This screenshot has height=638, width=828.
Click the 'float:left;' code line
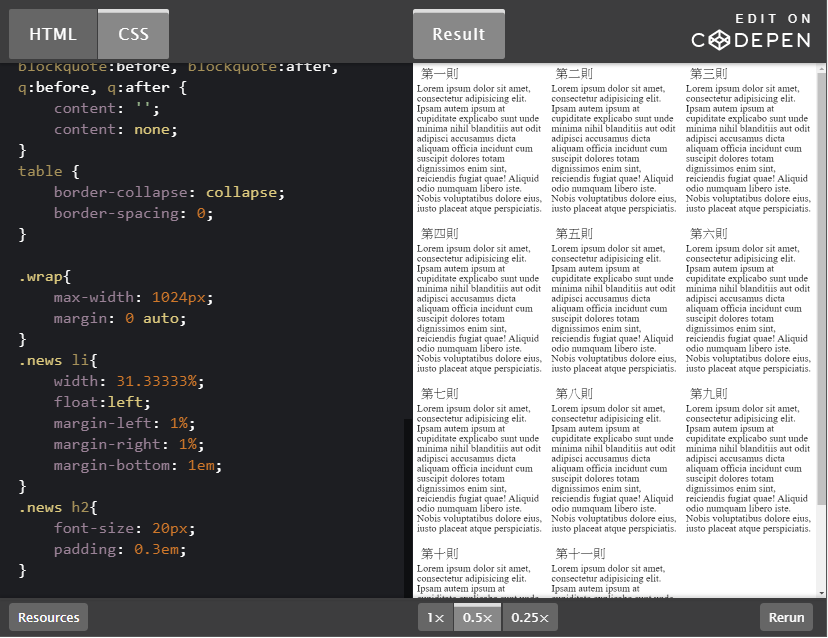[102, 402]
